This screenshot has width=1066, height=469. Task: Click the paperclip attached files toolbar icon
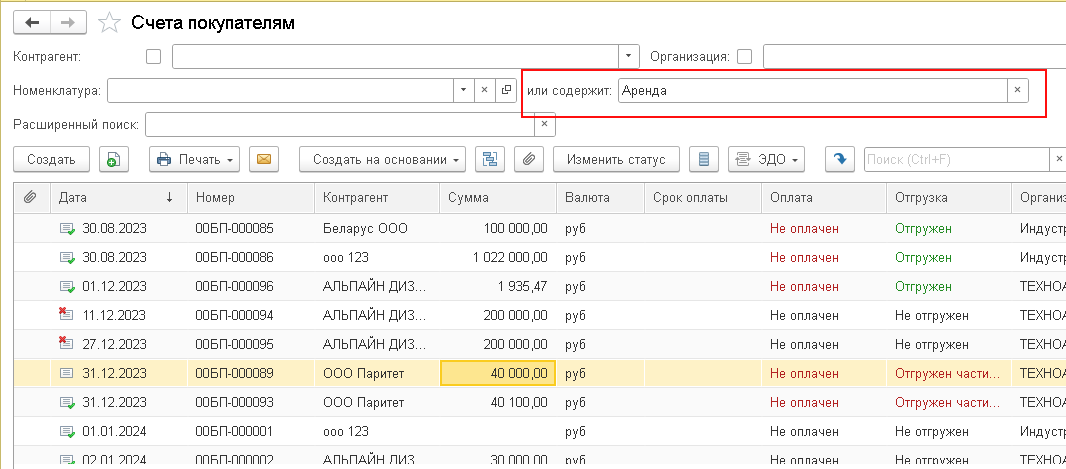[x=528, y=159]
